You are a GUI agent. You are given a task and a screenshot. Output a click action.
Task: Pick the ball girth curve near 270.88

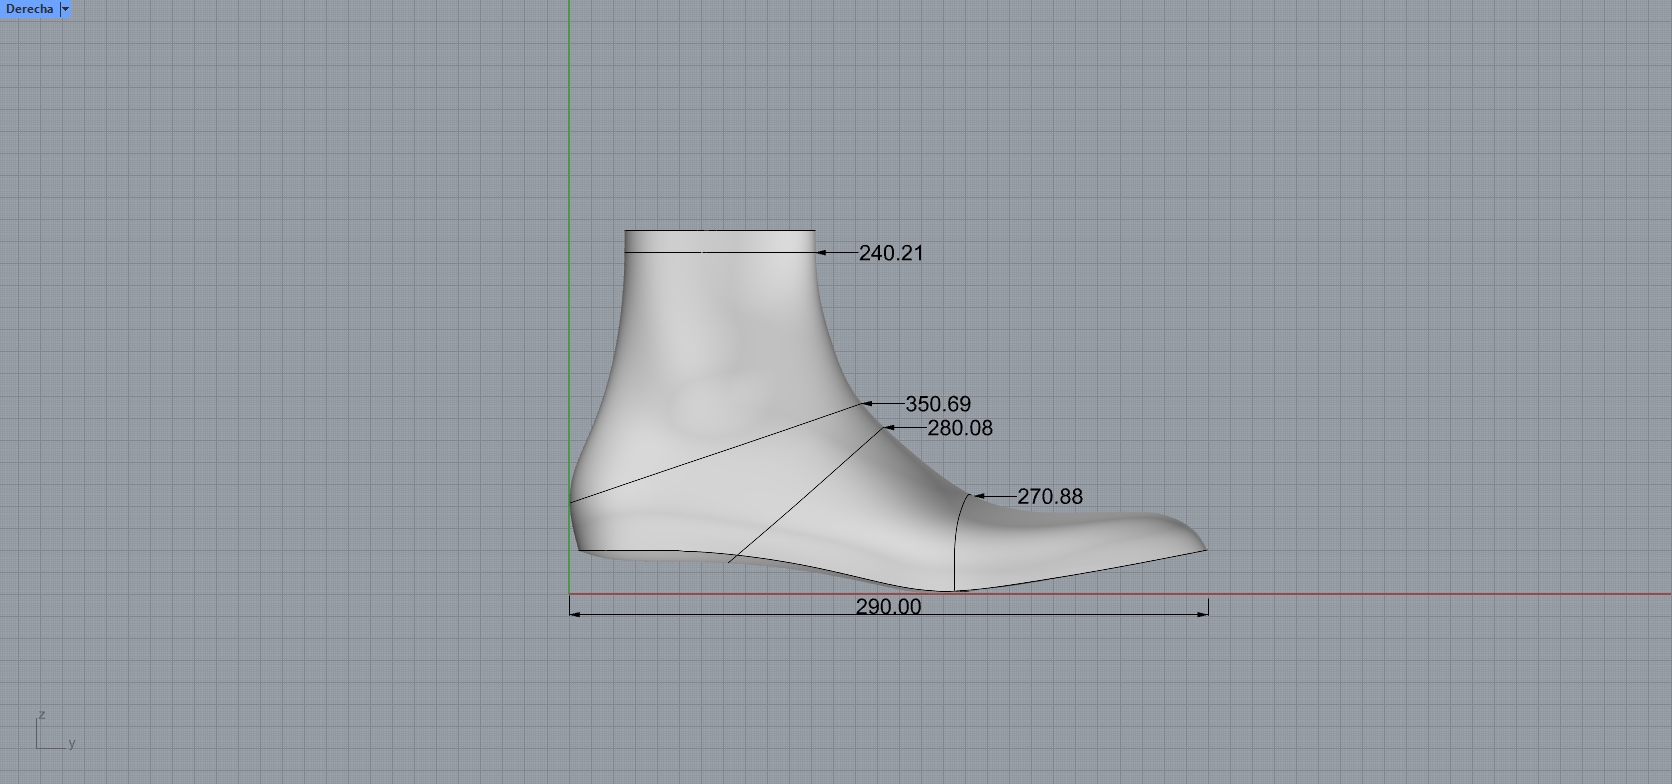pyautogui.click(x=956, y=540)
